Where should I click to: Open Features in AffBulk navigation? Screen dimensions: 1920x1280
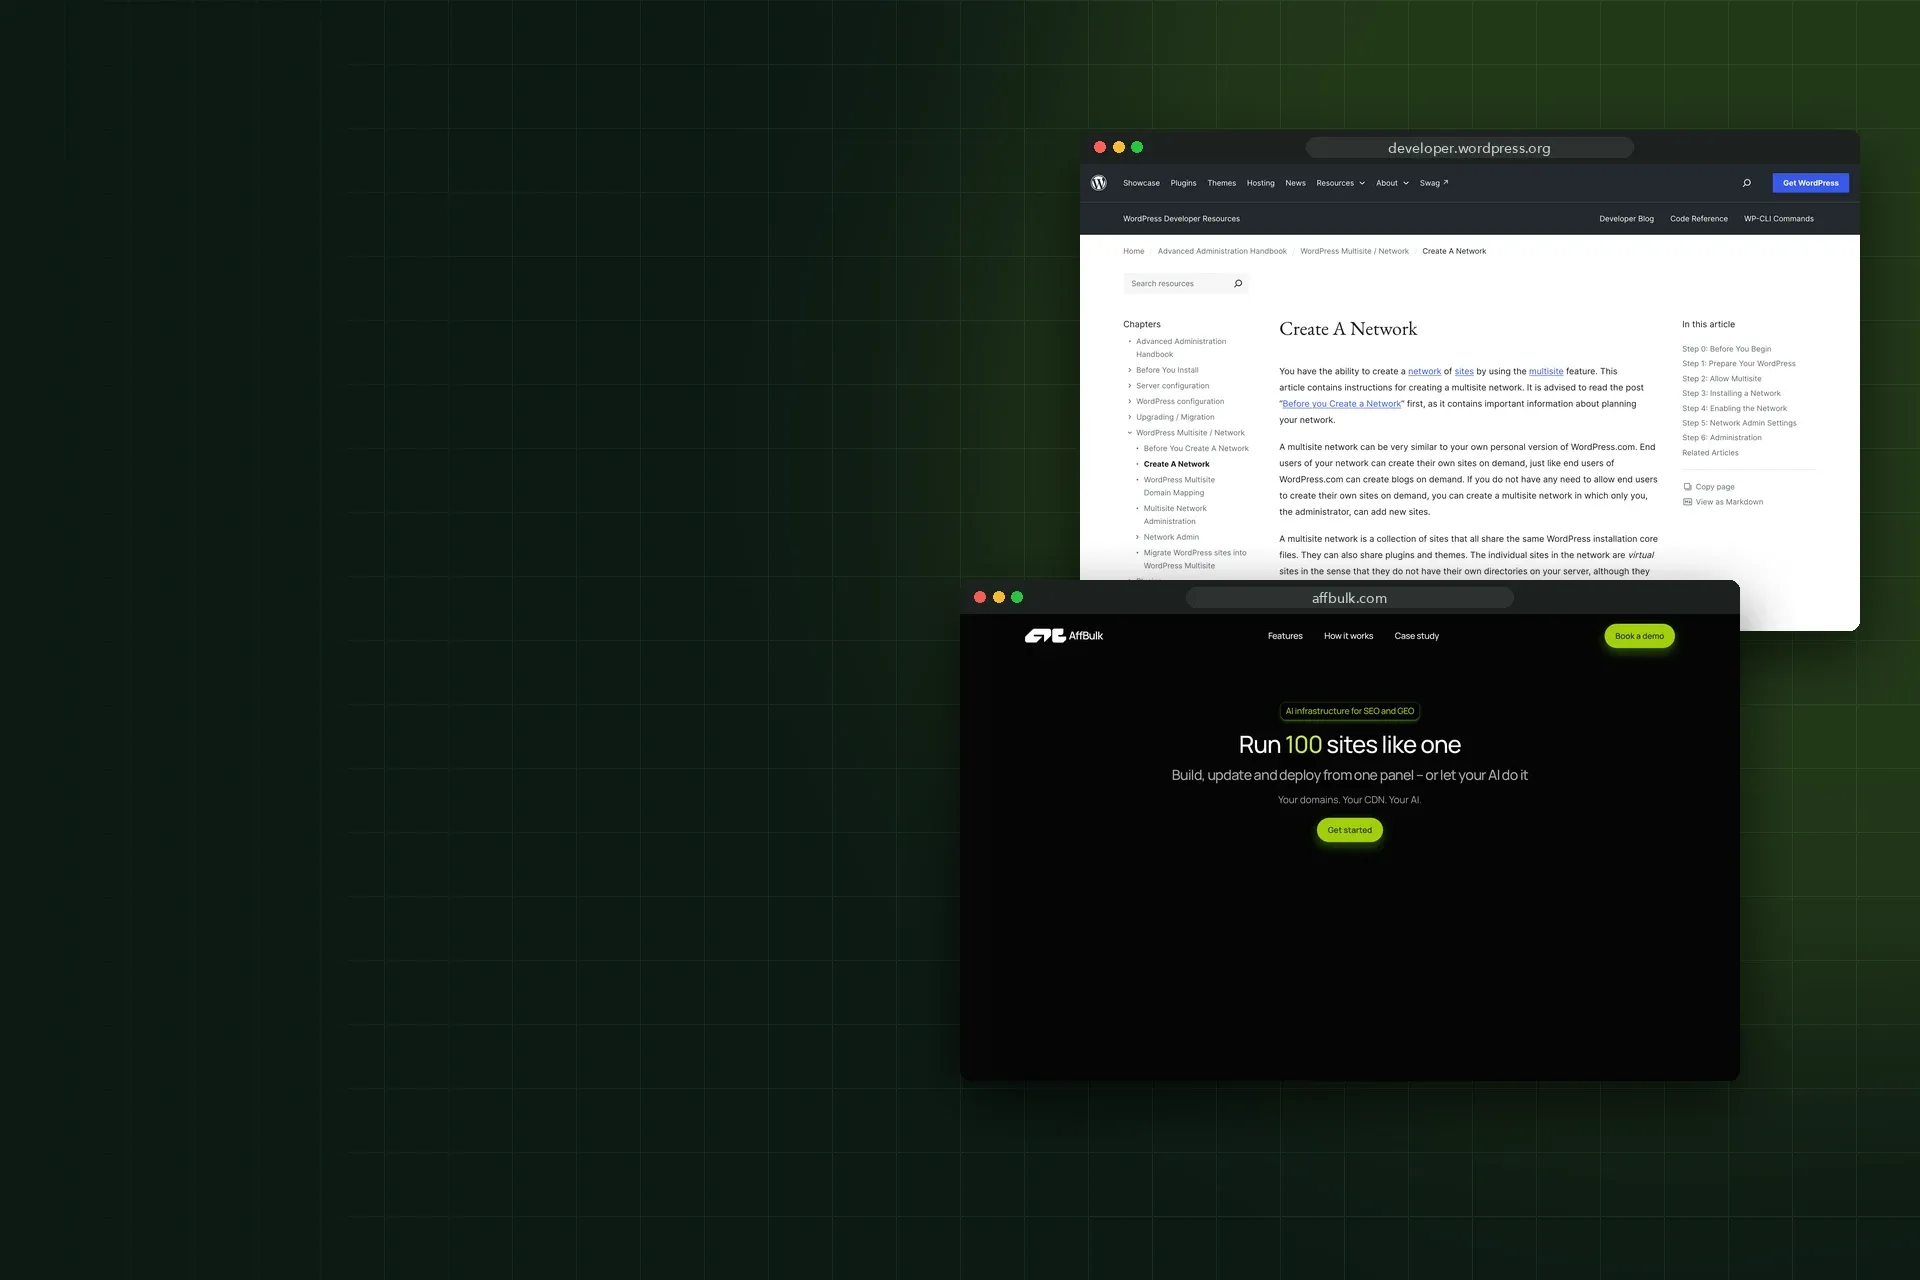(1285, 636)
